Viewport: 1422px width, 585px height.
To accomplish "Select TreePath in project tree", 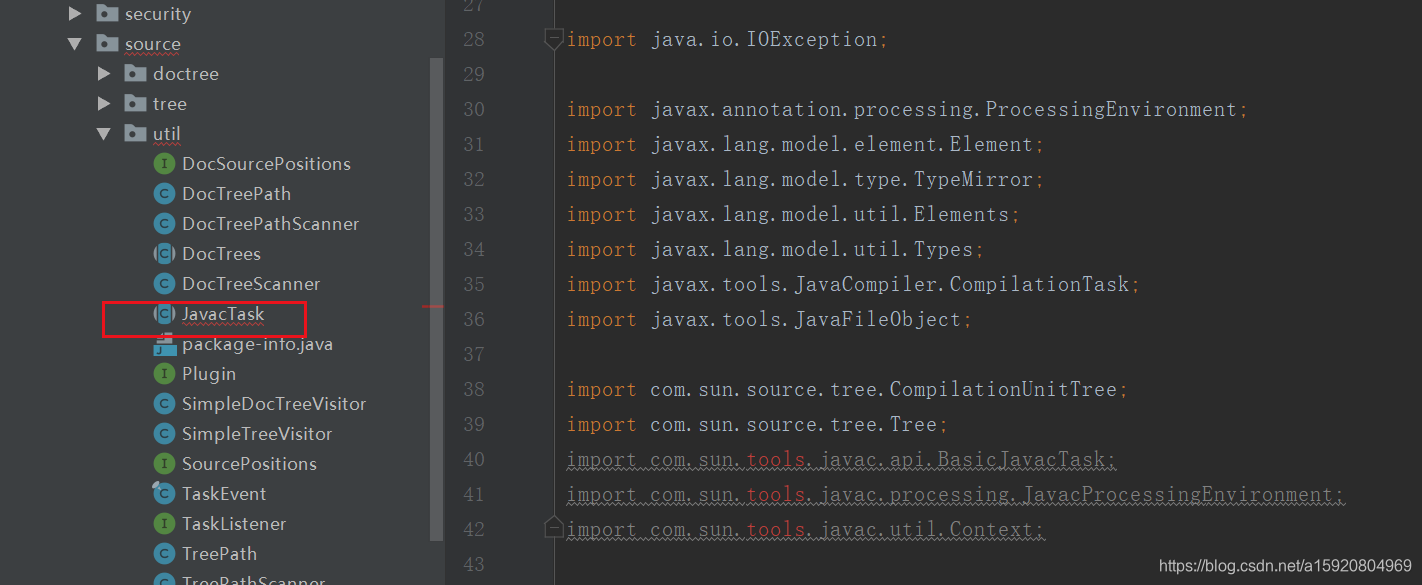I will click(219, 554).
